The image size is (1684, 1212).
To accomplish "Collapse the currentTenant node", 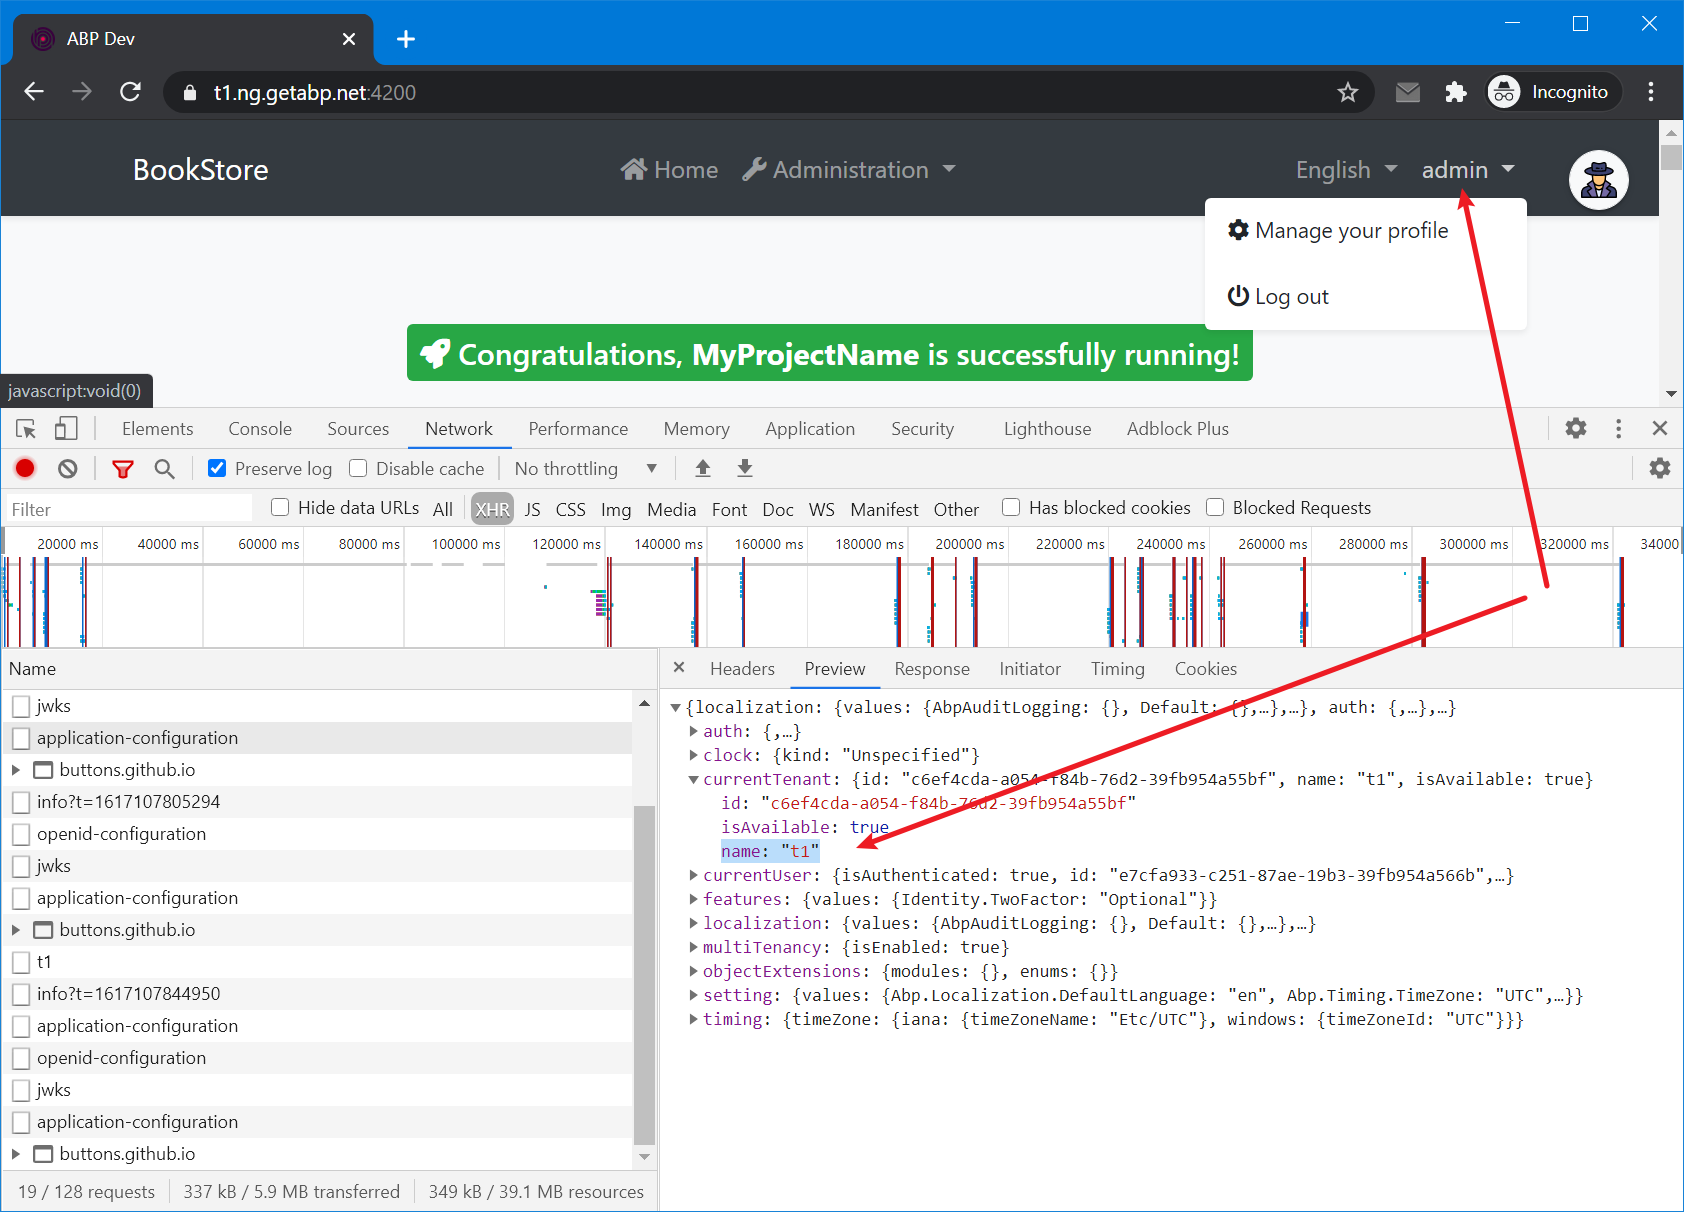I will point(693,779).
